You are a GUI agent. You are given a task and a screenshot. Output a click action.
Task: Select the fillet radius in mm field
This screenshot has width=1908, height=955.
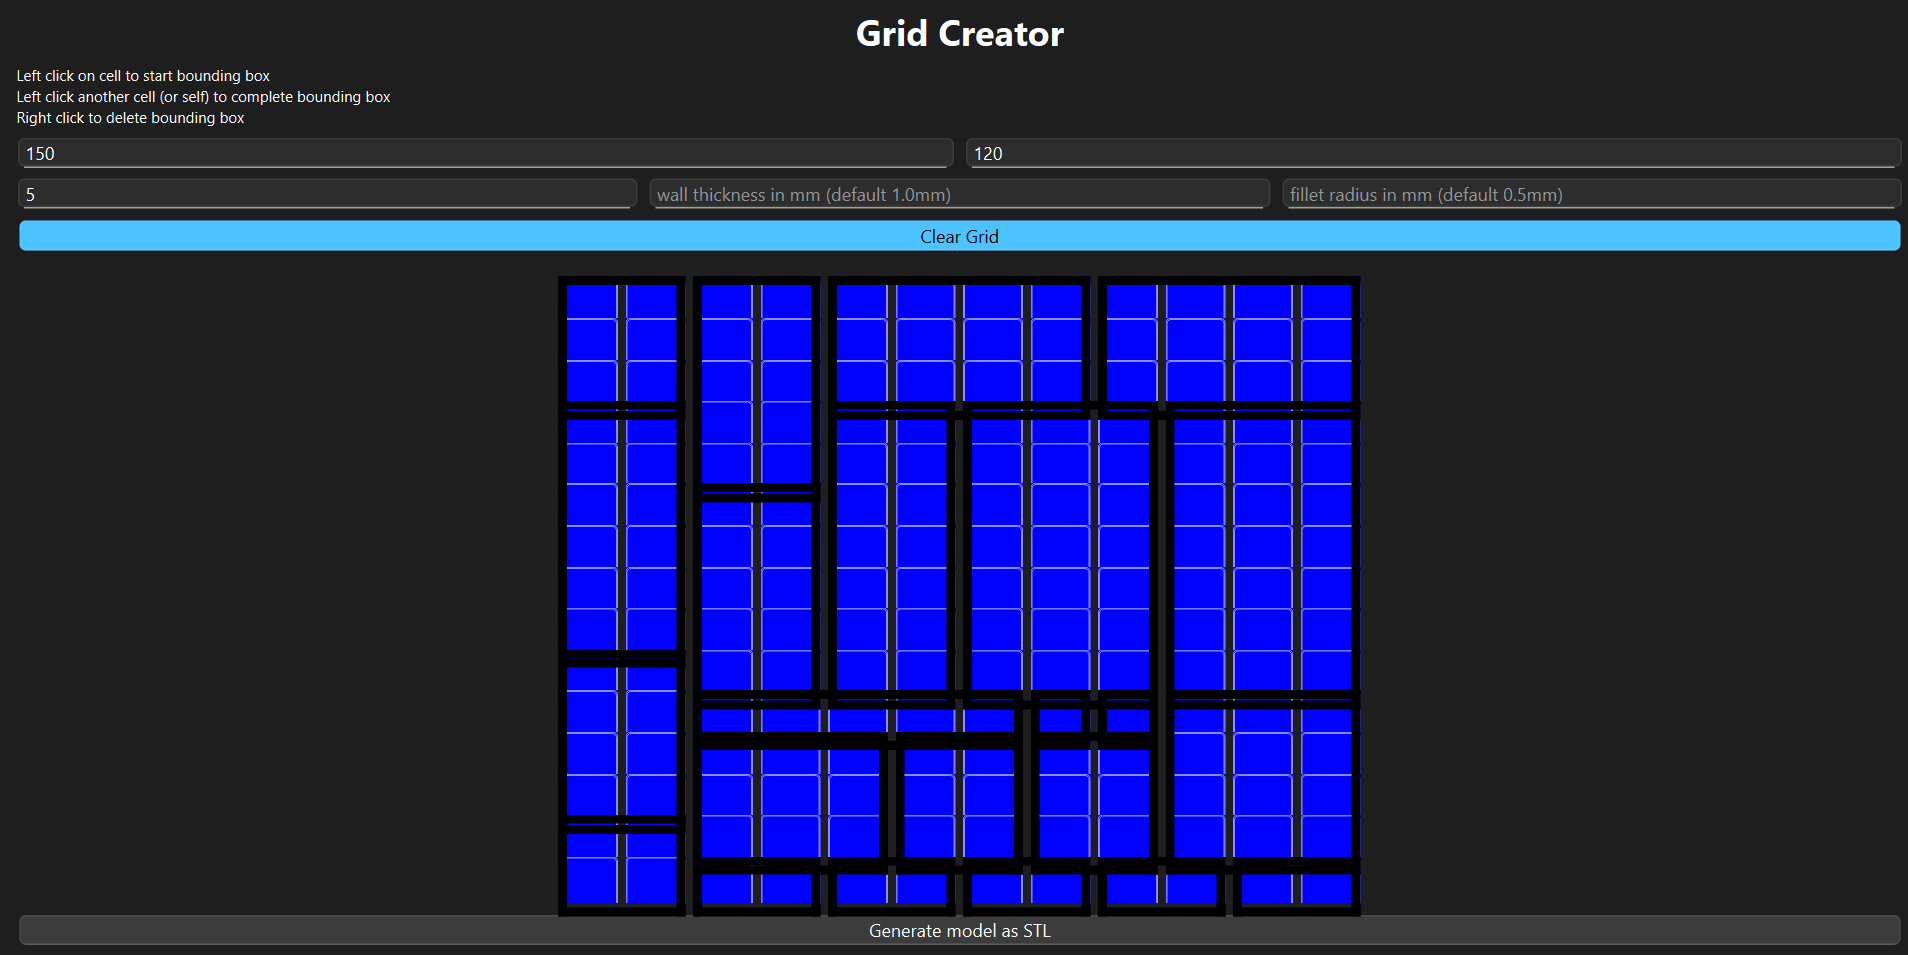click(x=1591, y=194)
